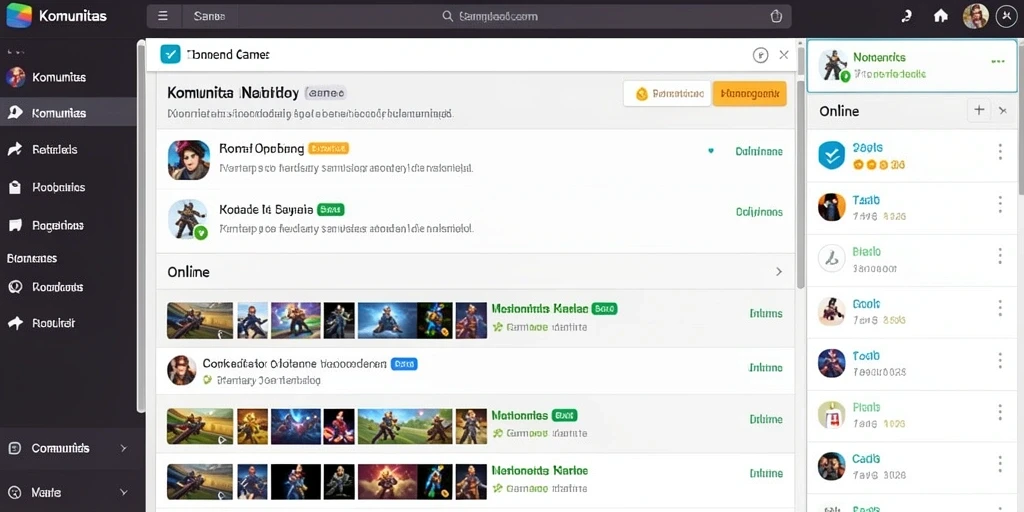Click the plus button beside right-panel Online
This screenshot has width=1024, height=512.
pyautogui.click(x=979, y=110)
